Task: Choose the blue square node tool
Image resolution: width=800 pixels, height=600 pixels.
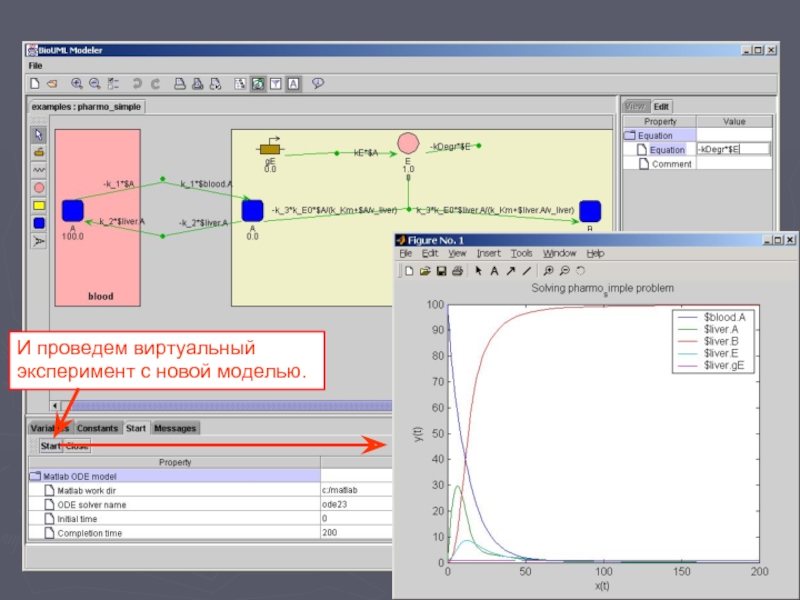Action: pyautogui.click(x=39, y=223)
